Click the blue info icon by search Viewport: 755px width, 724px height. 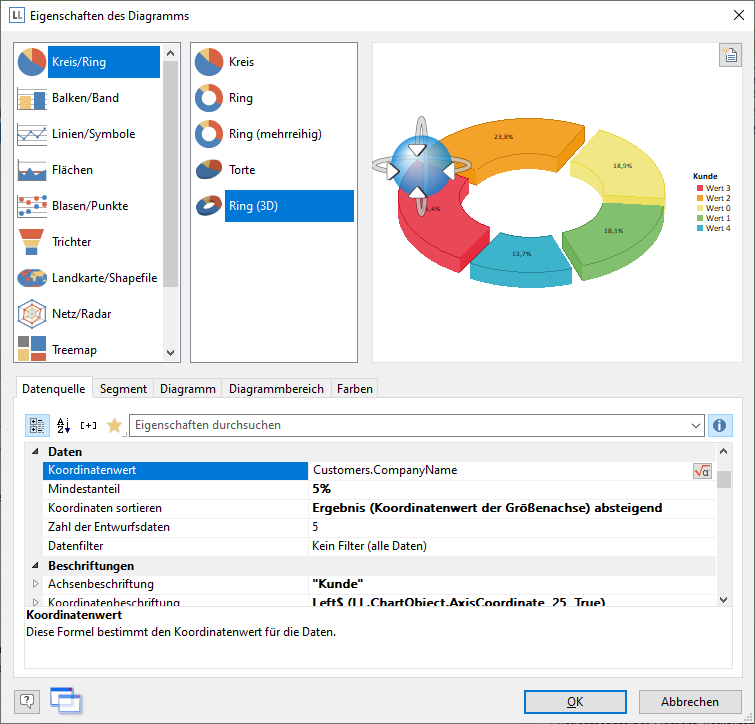coord(720,425)
